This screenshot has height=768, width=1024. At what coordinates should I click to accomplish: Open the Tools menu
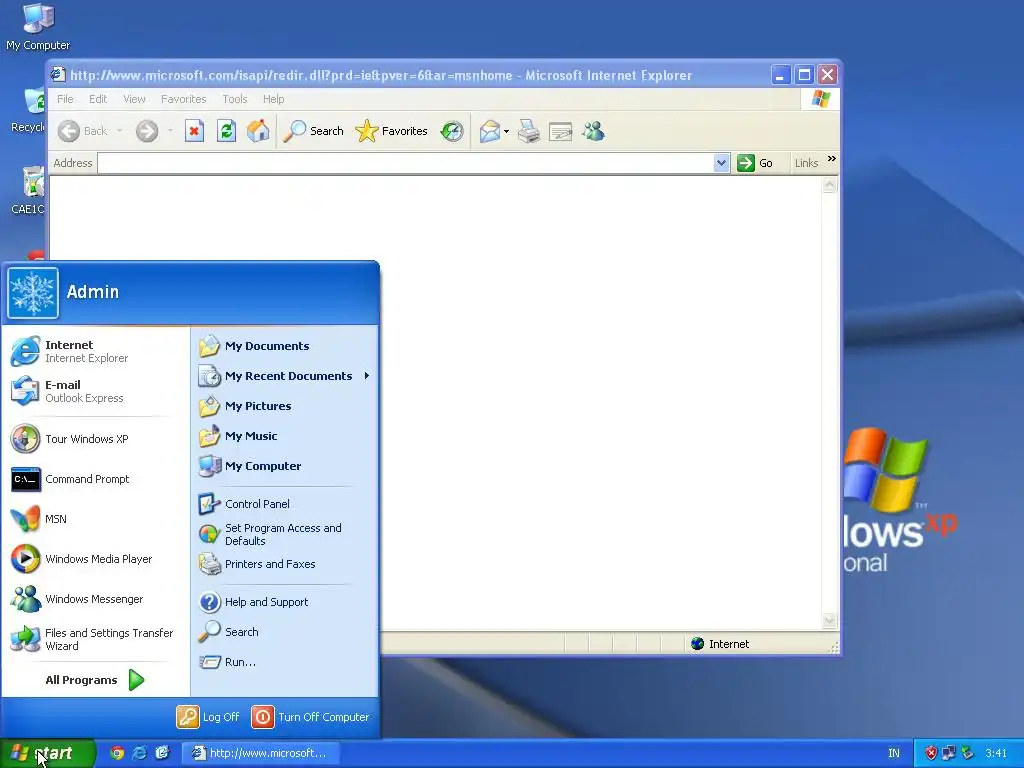[x=234, y=99]
